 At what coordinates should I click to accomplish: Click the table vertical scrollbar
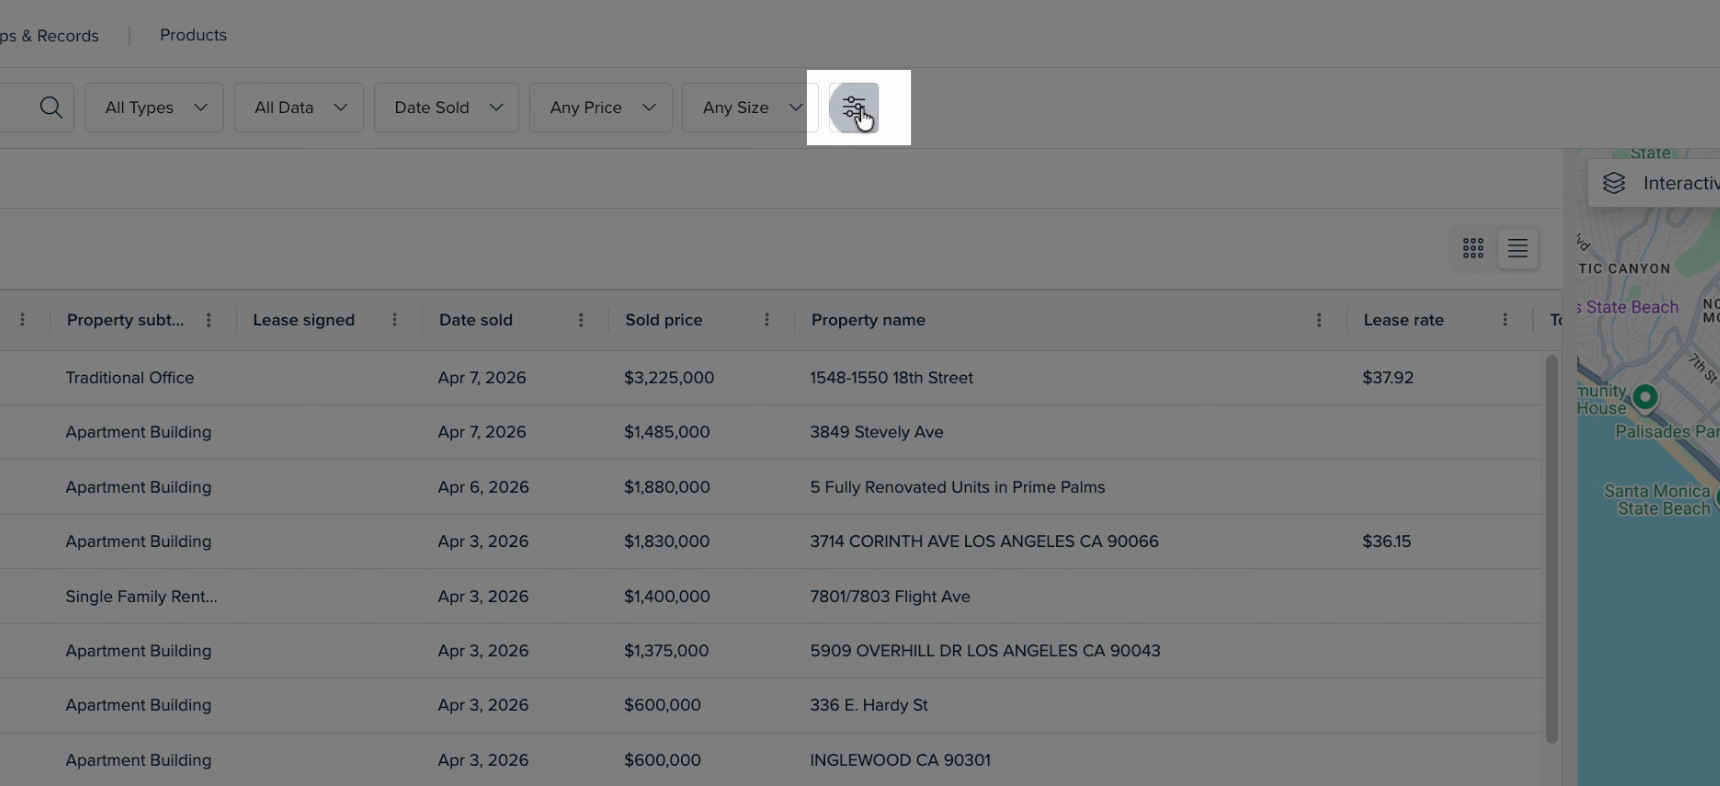(x=1551, y=548)
